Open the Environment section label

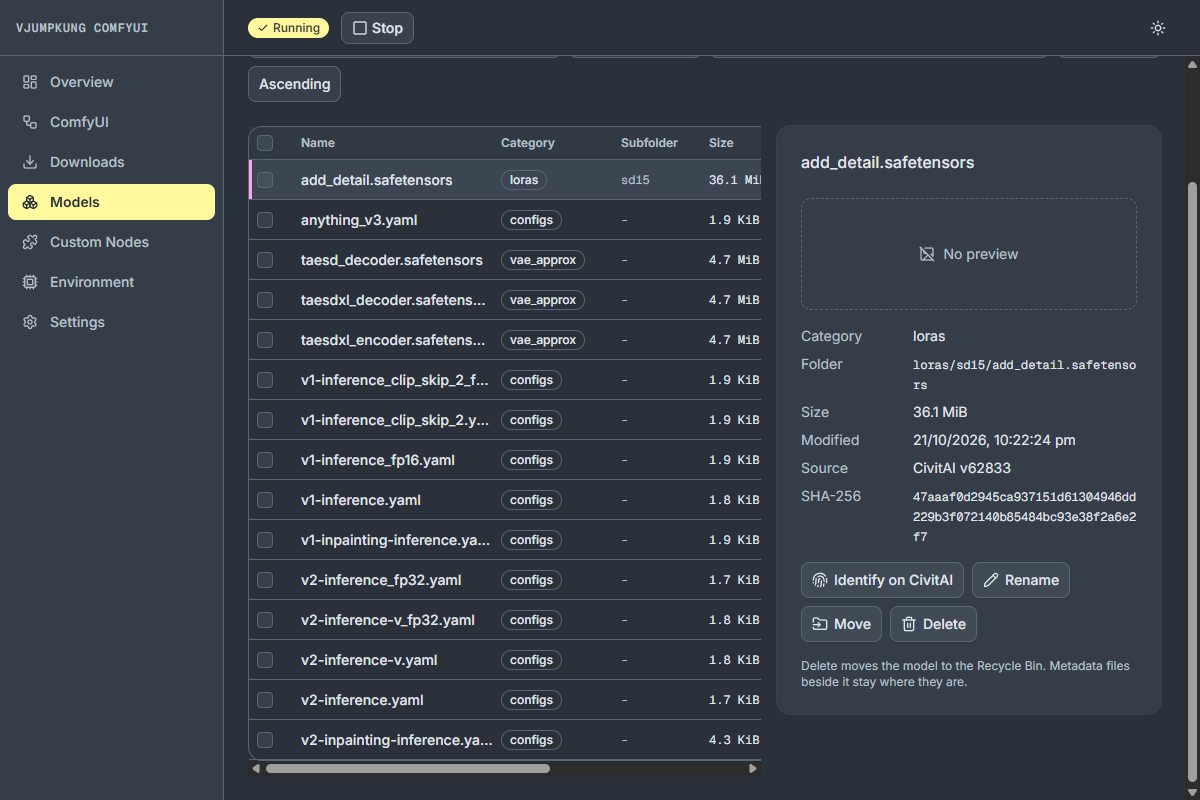pos(92,282)
